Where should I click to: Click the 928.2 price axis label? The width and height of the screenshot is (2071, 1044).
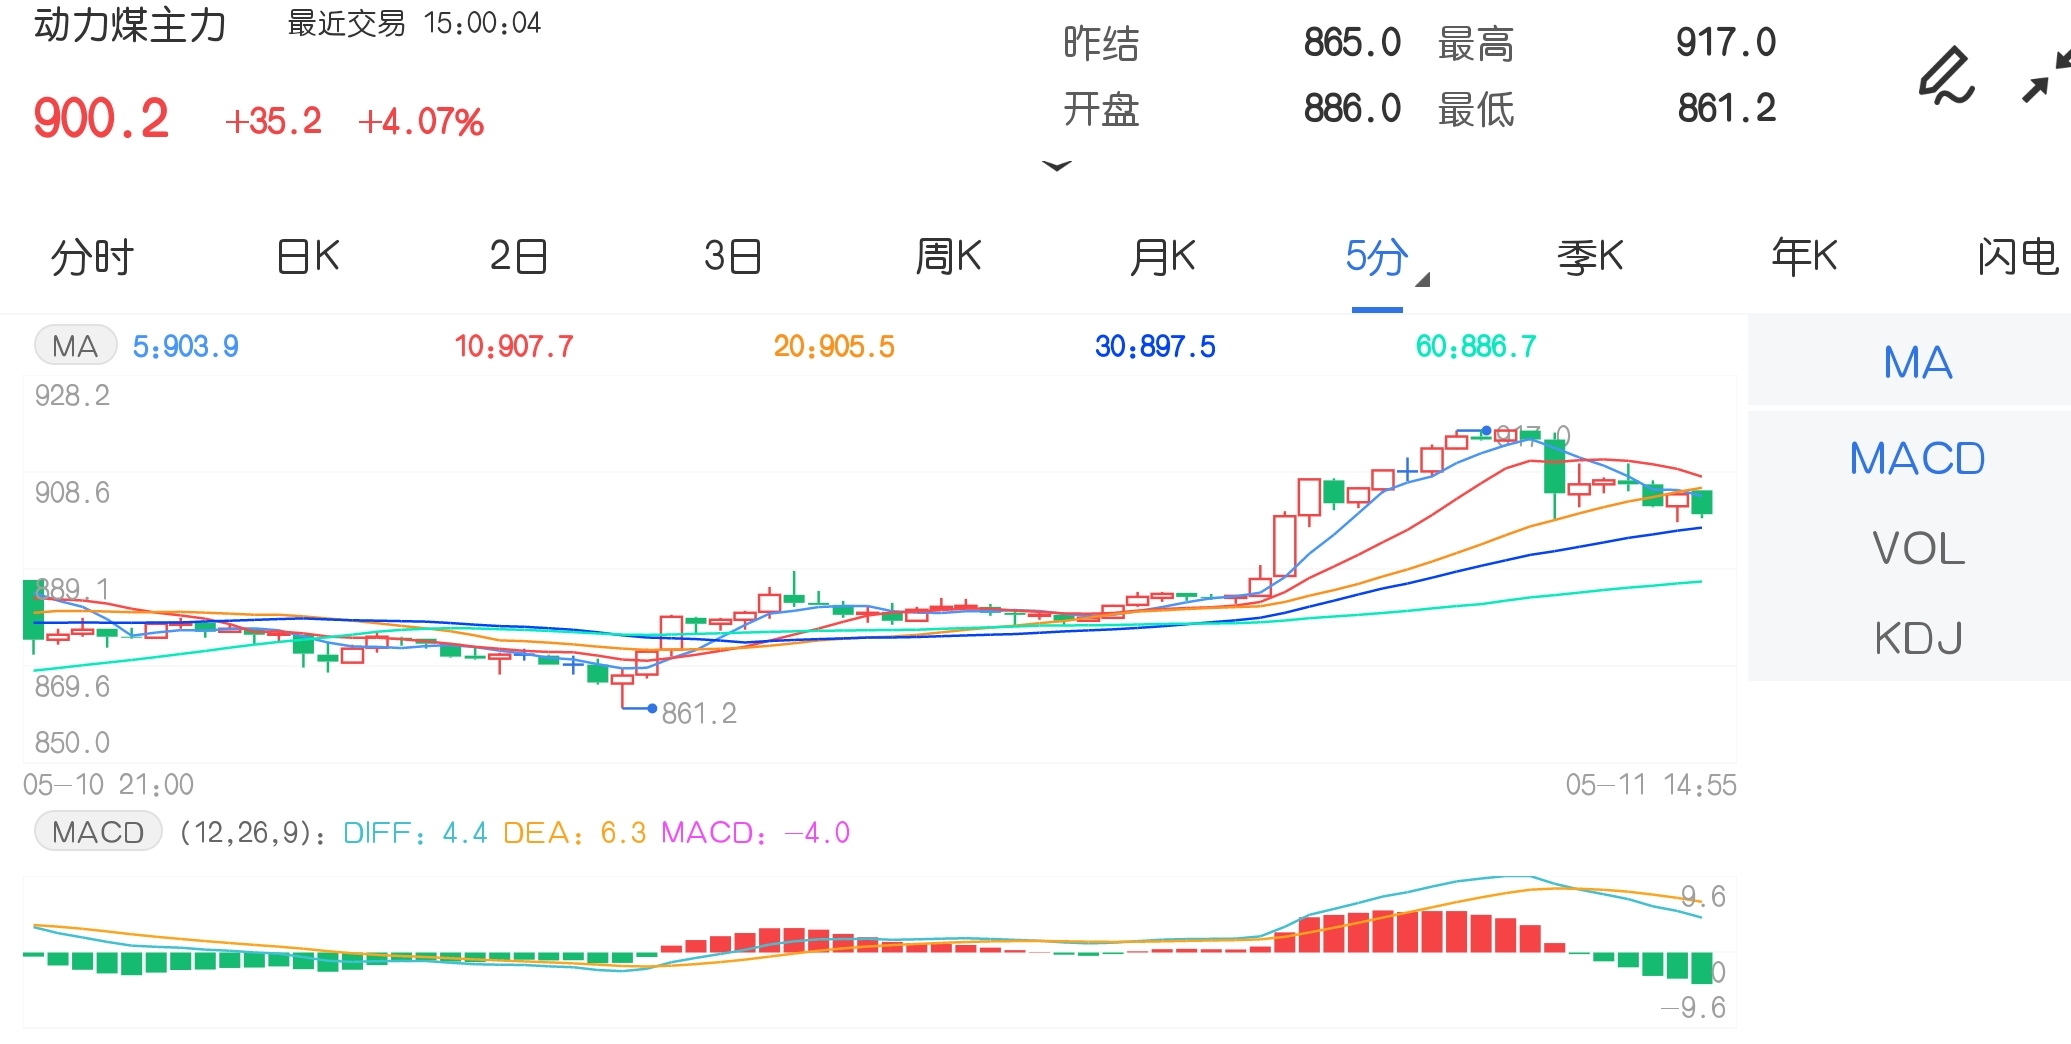pos(72,396)
